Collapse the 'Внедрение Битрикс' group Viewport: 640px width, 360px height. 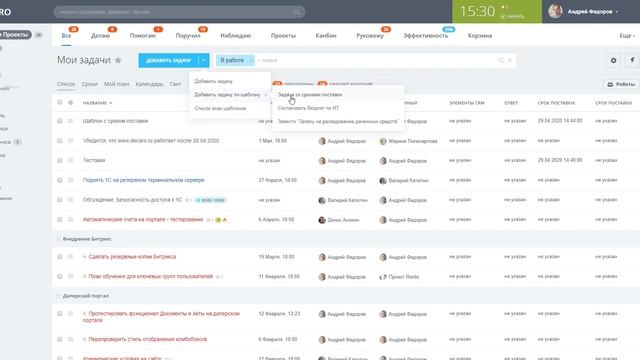coord(58,239)
